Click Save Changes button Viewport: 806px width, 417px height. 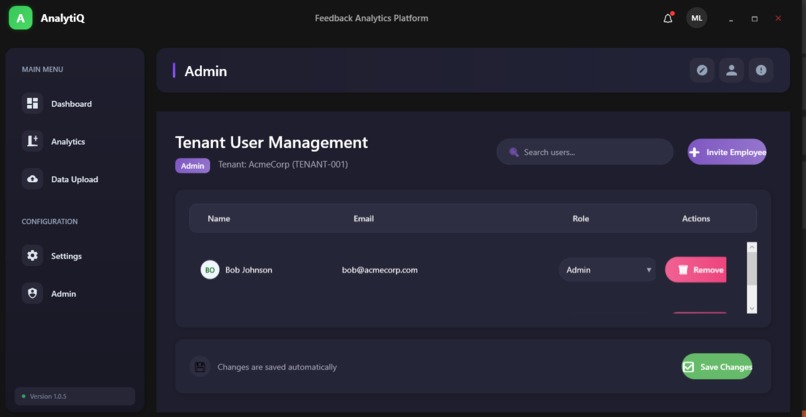(717, 367)
